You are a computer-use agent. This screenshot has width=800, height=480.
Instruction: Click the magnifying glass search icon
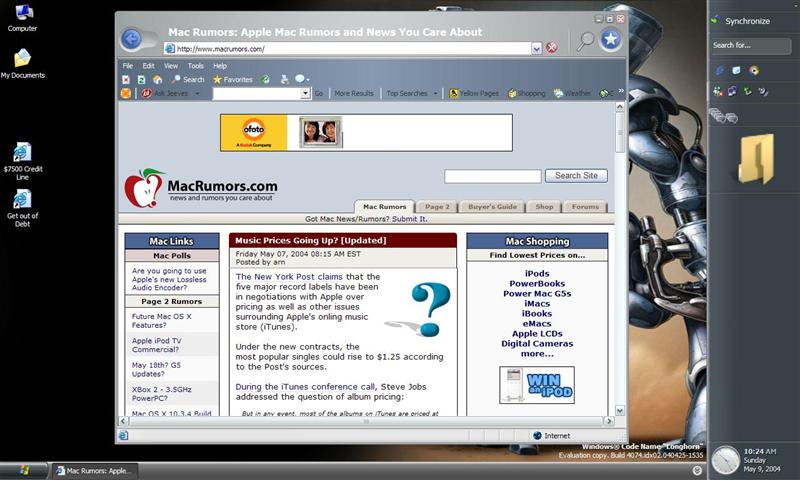(x=585, y=41)
